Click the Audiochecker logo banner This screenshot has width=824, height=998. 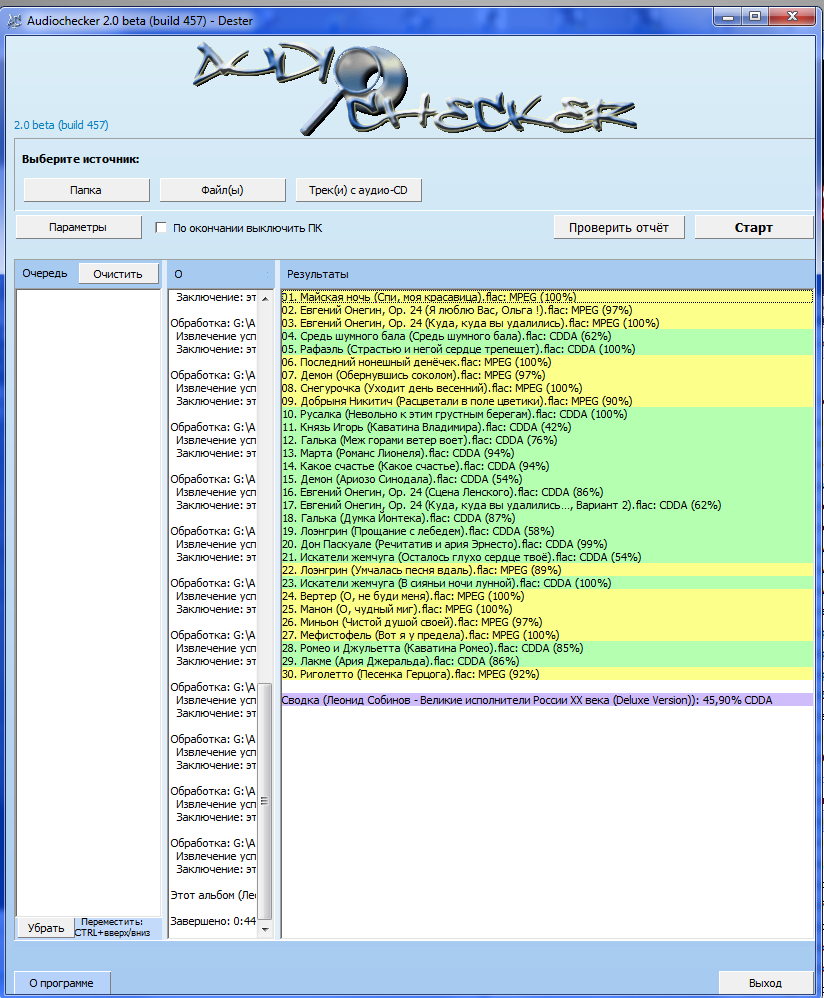pyautogui.click(x=412, y=90)
